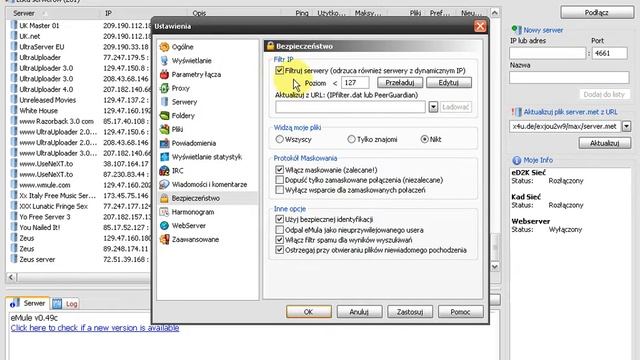640x360 pixels.
Task: Open Wyświetlanie statystyk icon
Action: 164,157
